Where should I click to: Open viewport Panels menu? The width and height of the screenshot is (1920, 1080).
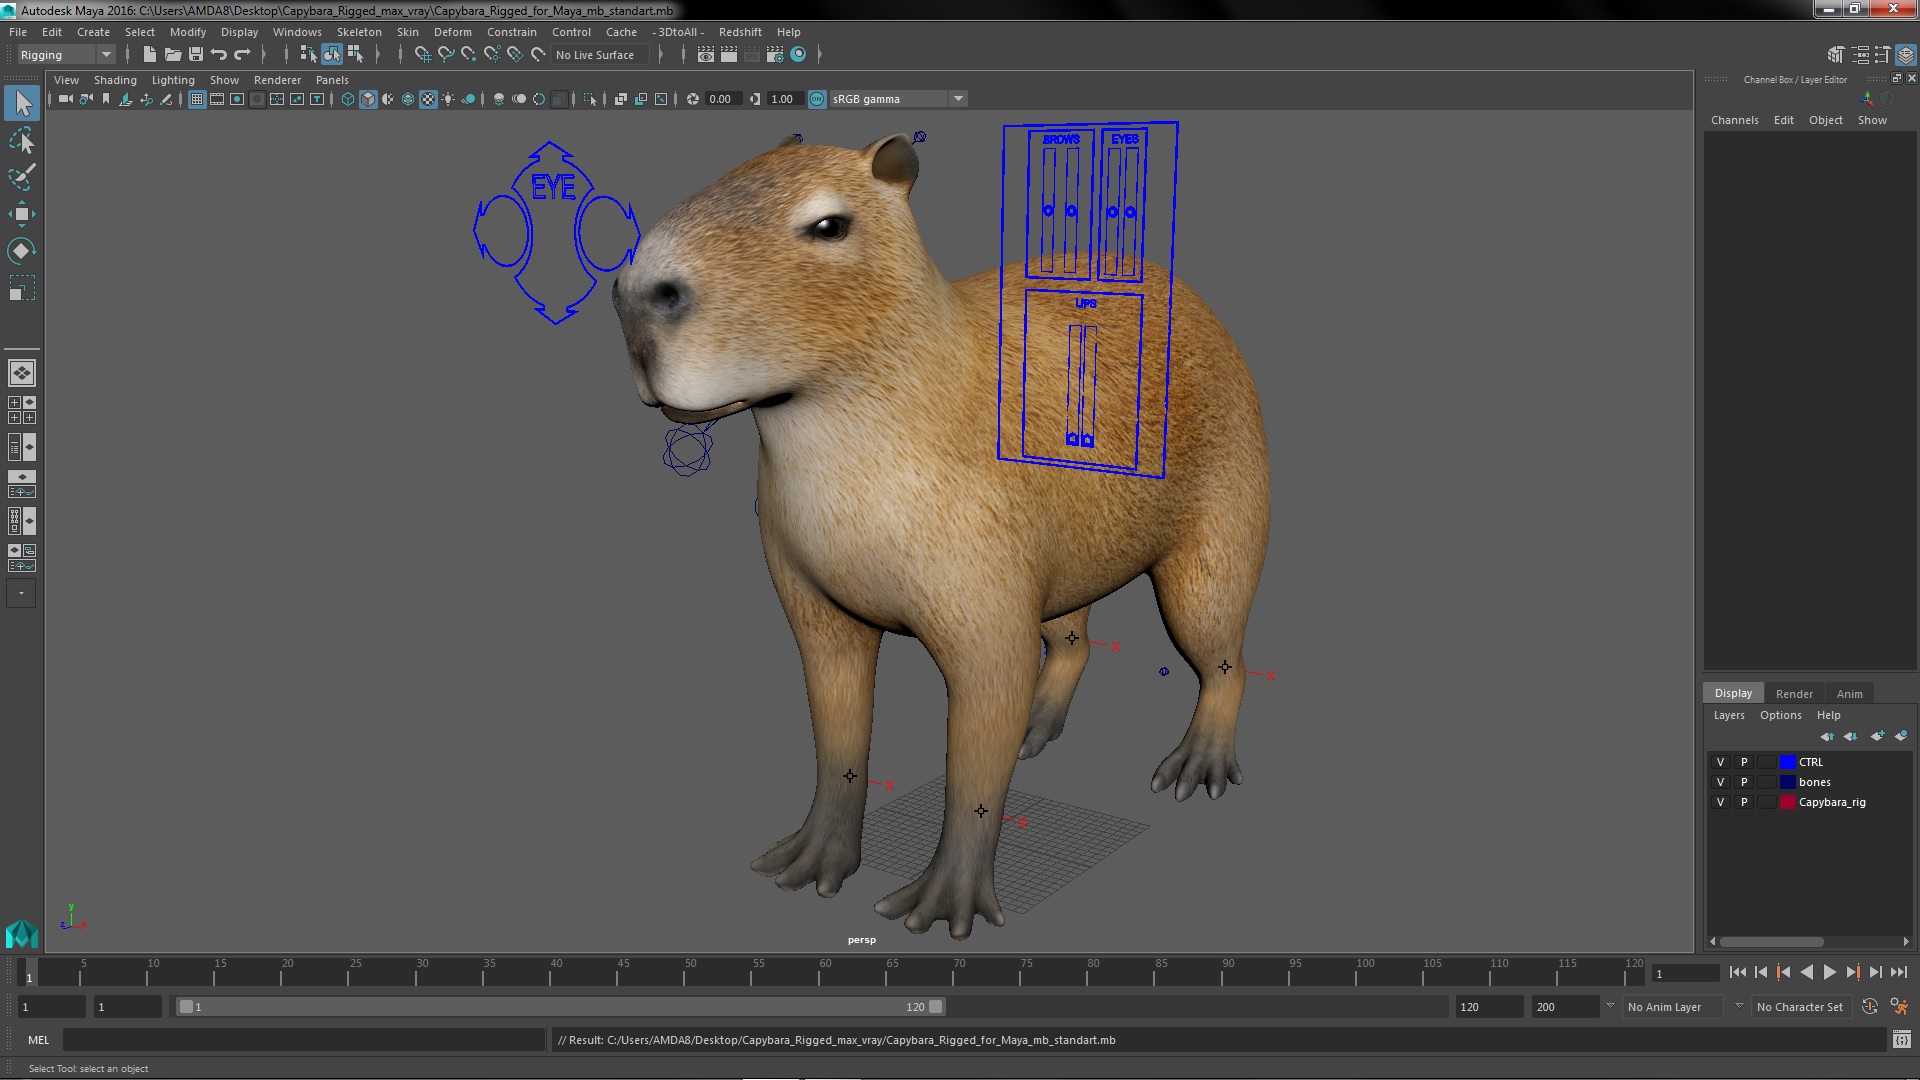click(x=332, y=80)
